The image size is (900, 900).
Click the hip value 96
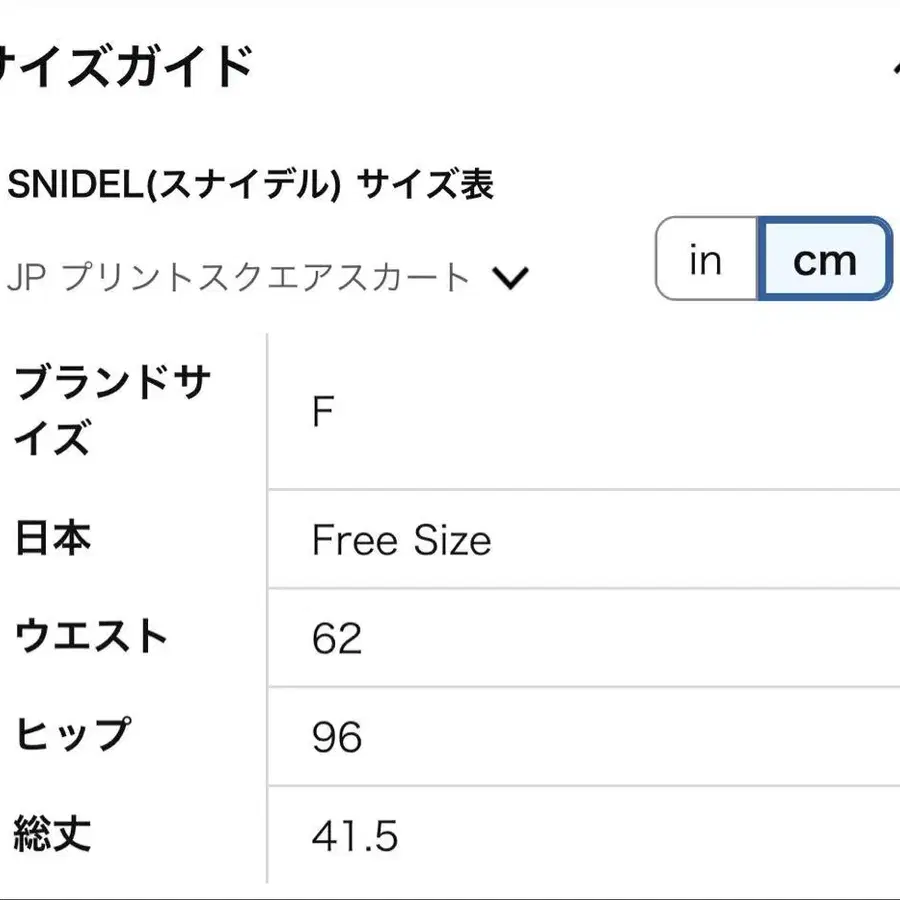(x=337, y=737)
